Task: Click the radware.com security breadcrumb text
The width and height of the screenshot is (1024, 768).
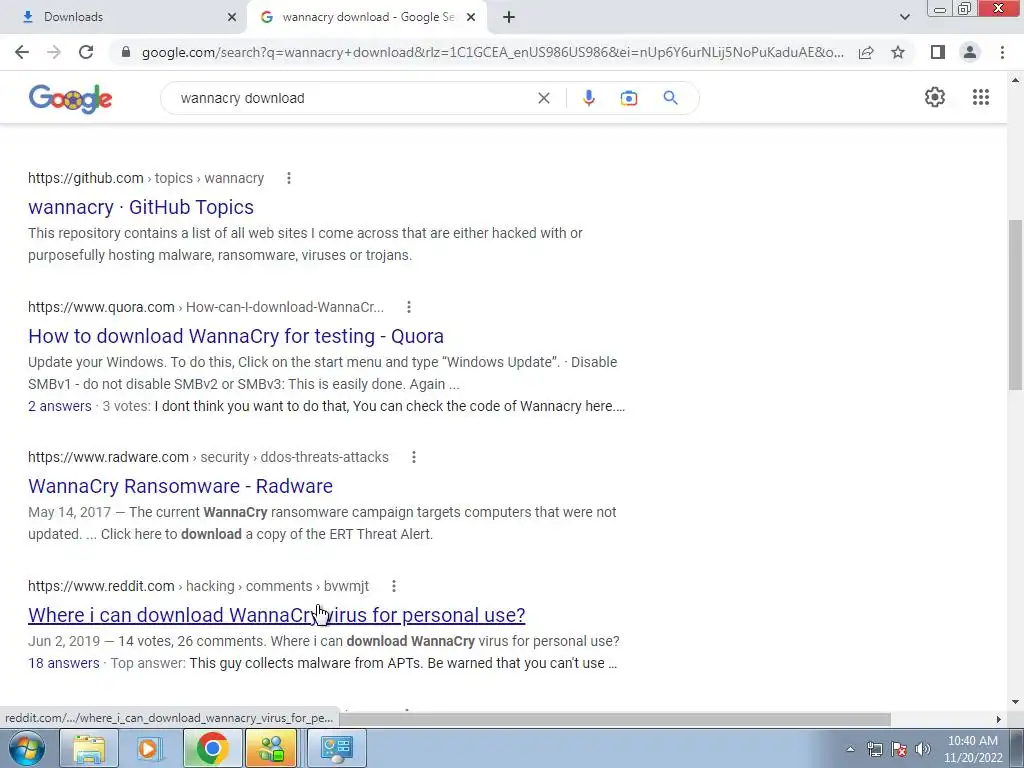Action: pyautogui.click(x=208, y=457)
